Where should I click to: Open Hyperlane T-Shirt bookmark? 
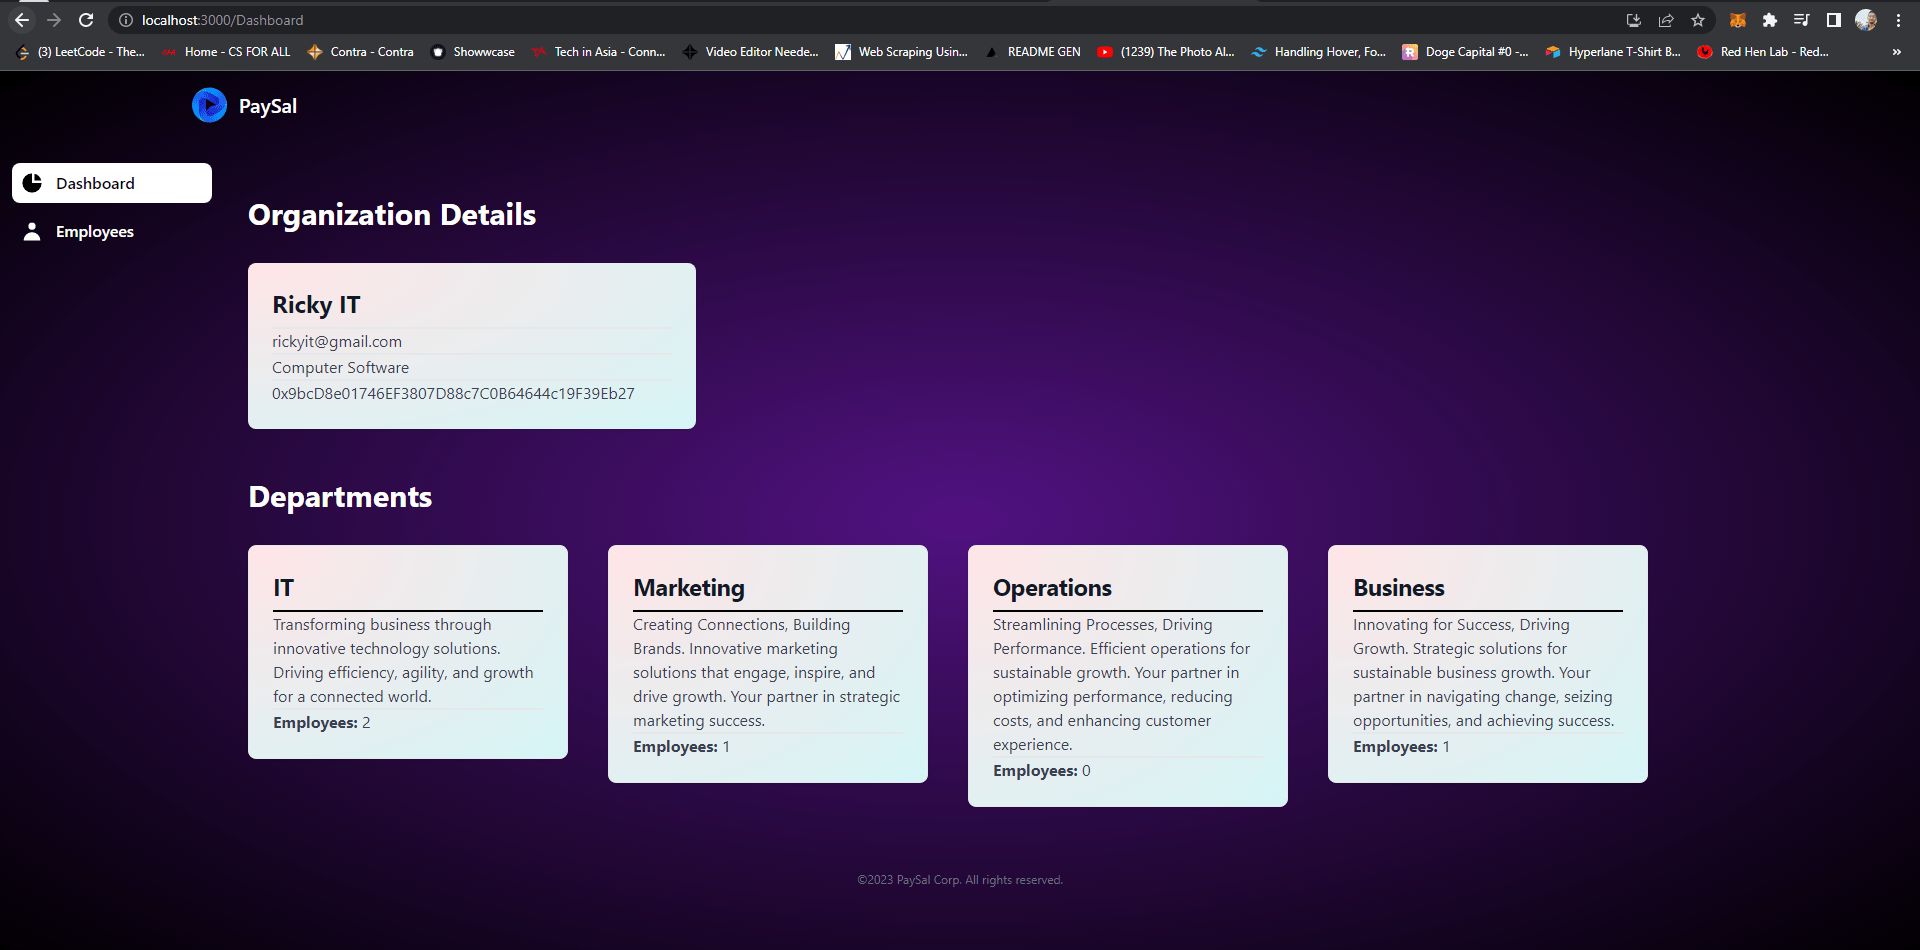coord(1613,52)
